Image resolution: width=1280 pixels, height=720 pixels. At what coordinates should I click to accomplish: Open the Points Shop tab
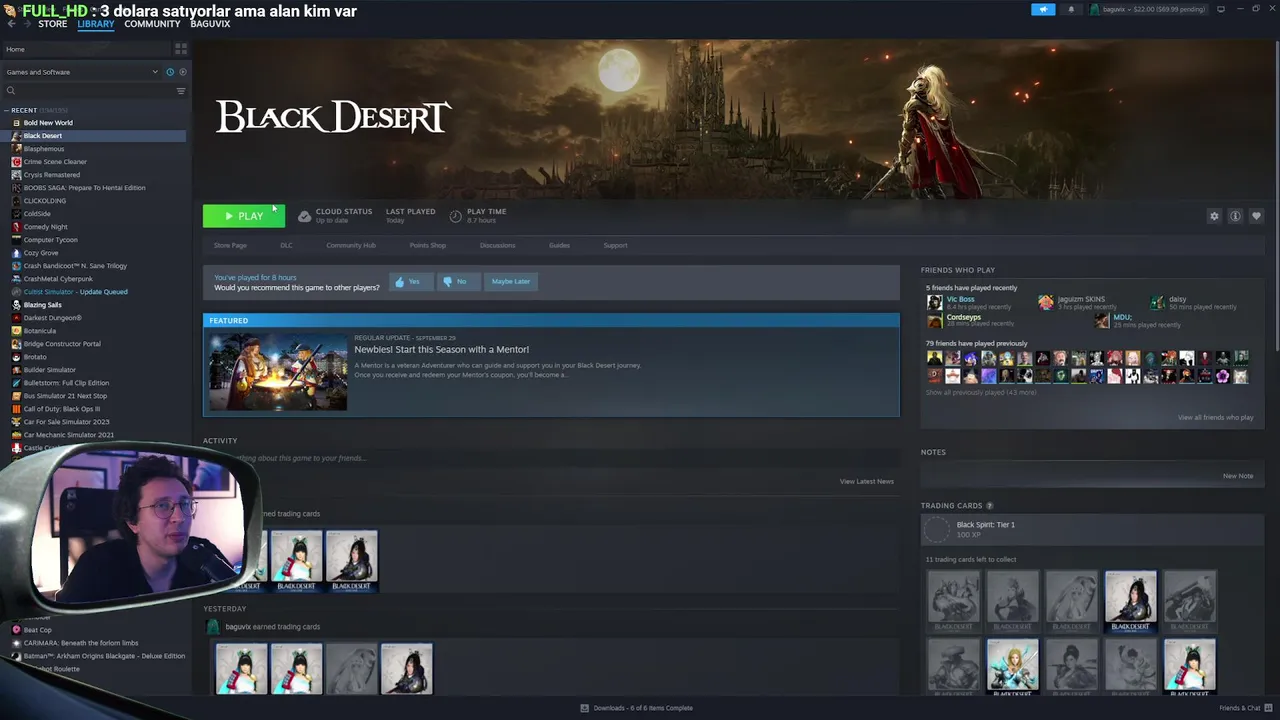click(x=428, y=245)
